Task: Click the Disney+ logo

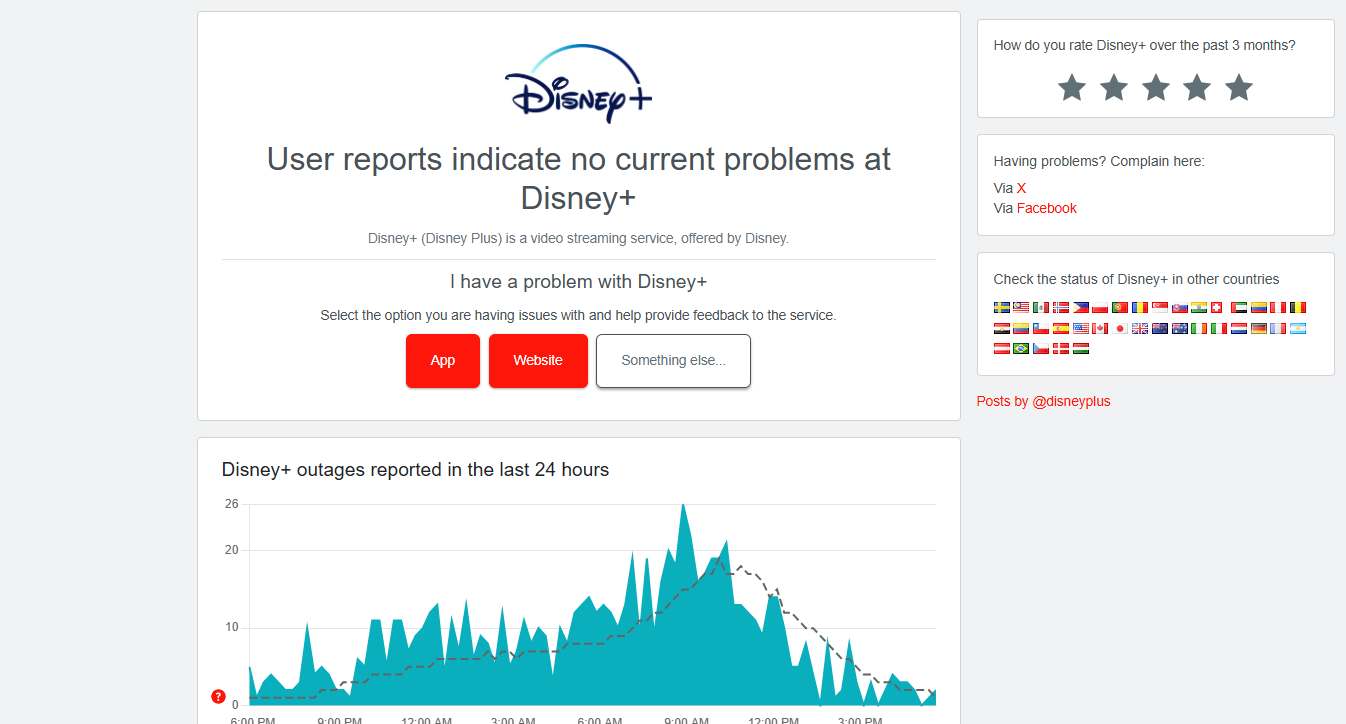Action: coord(578,84)
